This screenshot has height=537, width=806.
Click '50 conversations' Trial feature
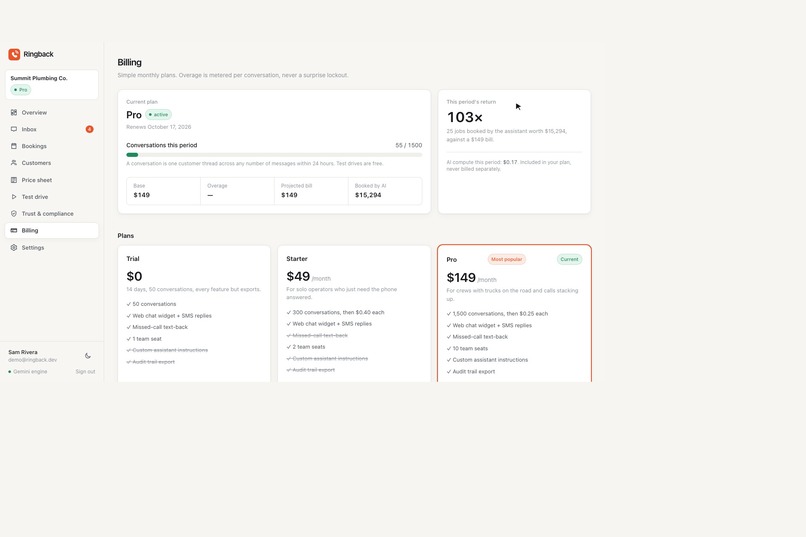(154, 304)
